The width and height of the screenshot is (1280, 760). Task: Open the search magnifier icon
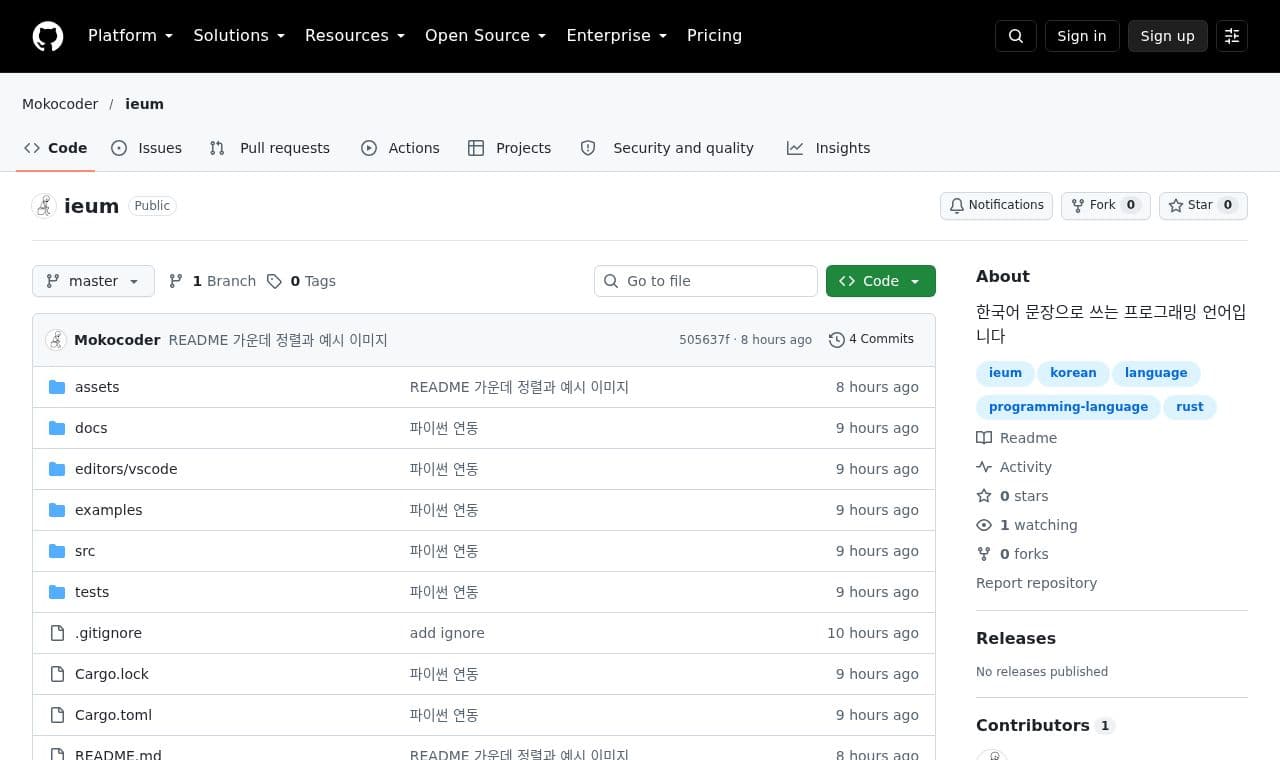tap(1016, 36)
